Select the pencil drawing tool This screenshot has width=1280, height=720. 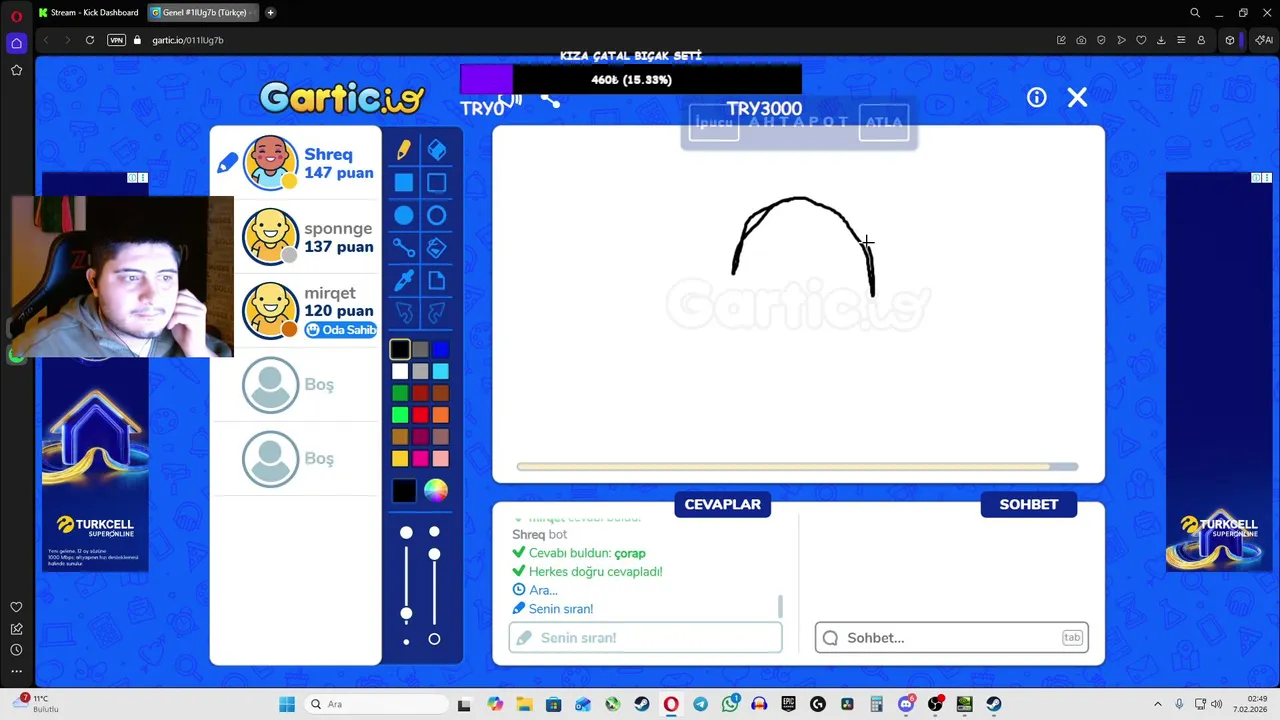point(403,150)
